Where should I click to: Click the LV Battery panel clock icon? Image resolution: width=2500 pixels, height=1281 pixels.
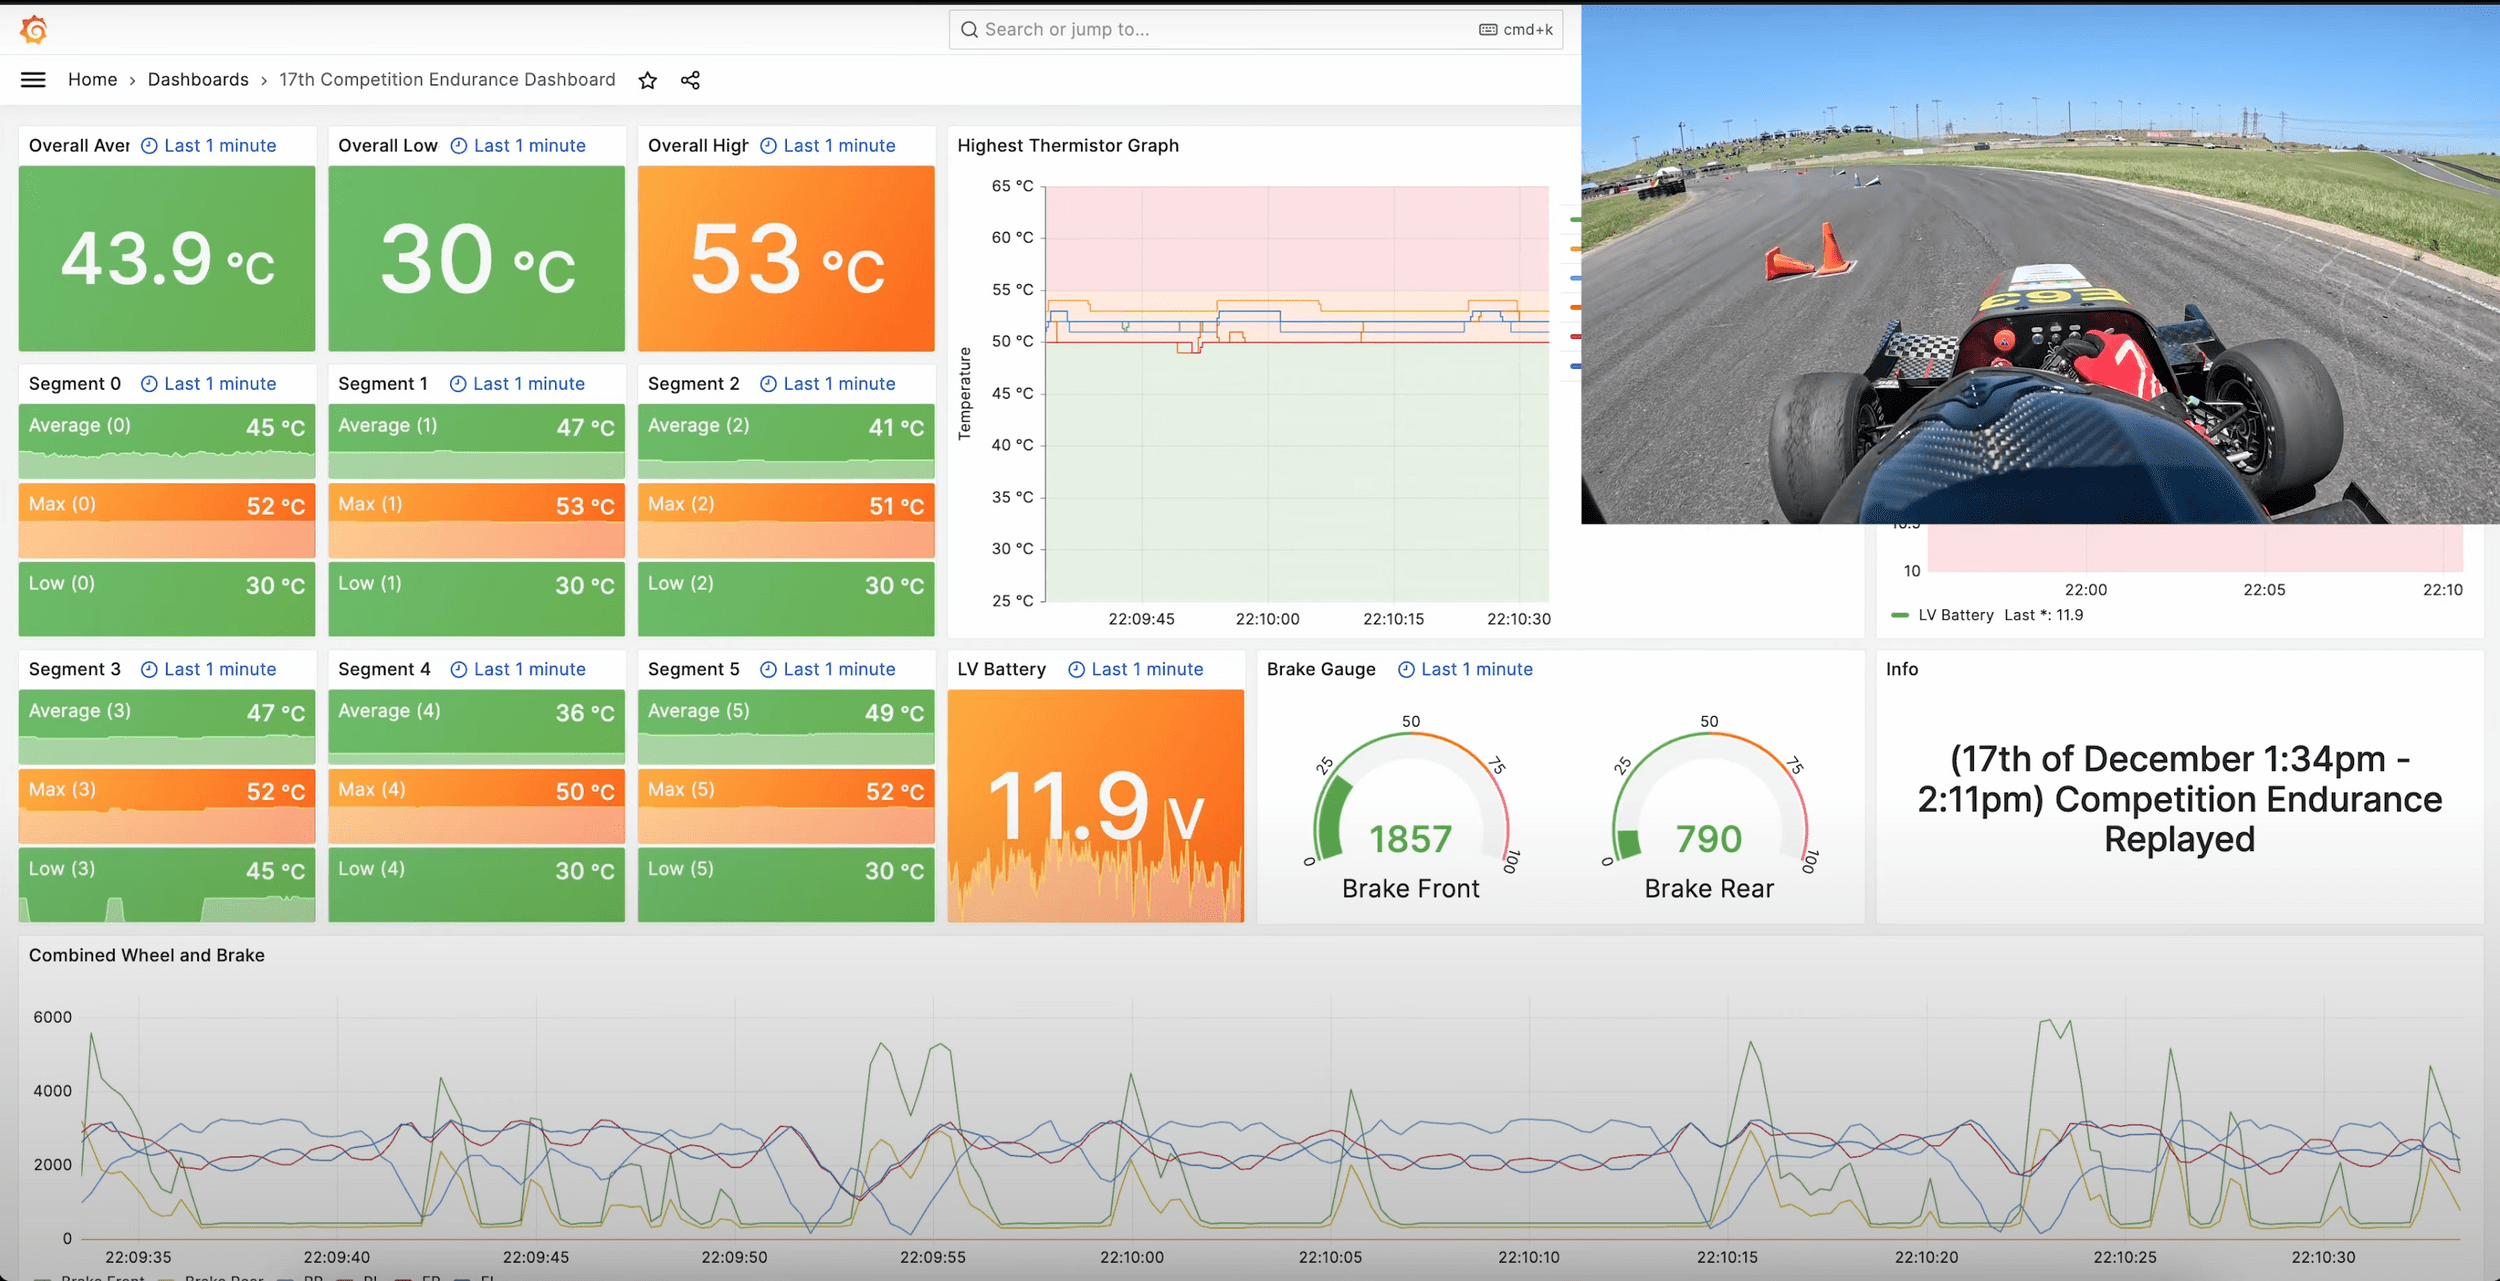pos(1077,670)
